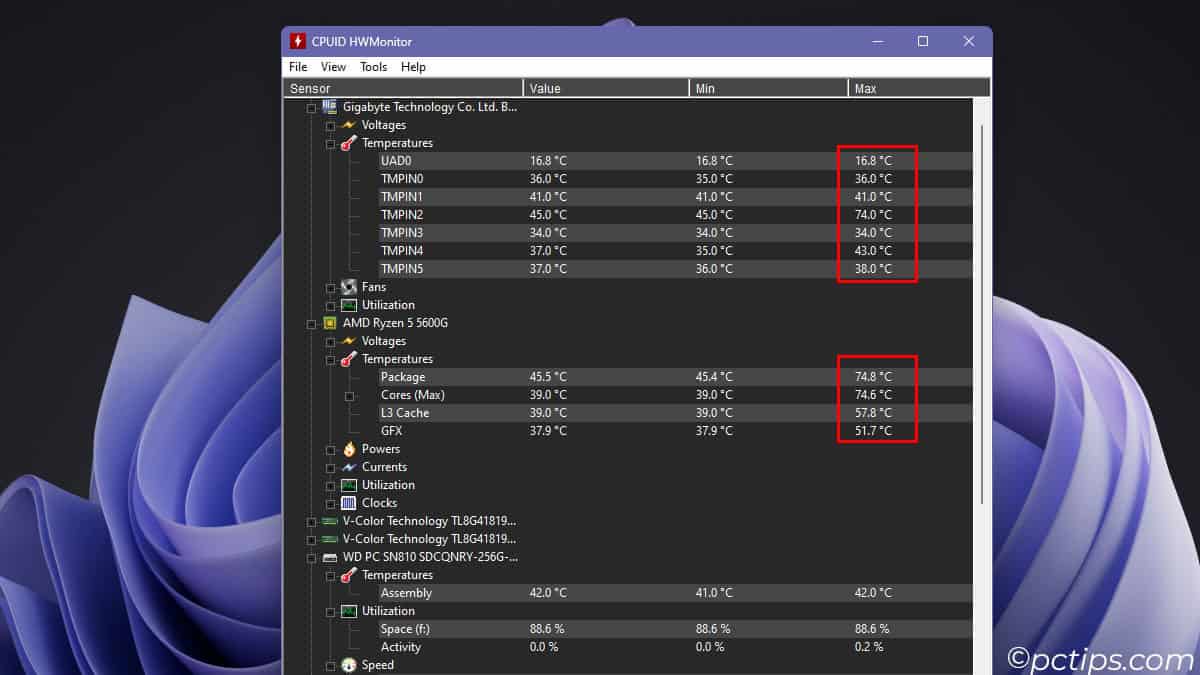Click the Speed gauge icon
The width and height of the screenshot is (1200, 675).
pyautogui.click(x=348, y=665)
